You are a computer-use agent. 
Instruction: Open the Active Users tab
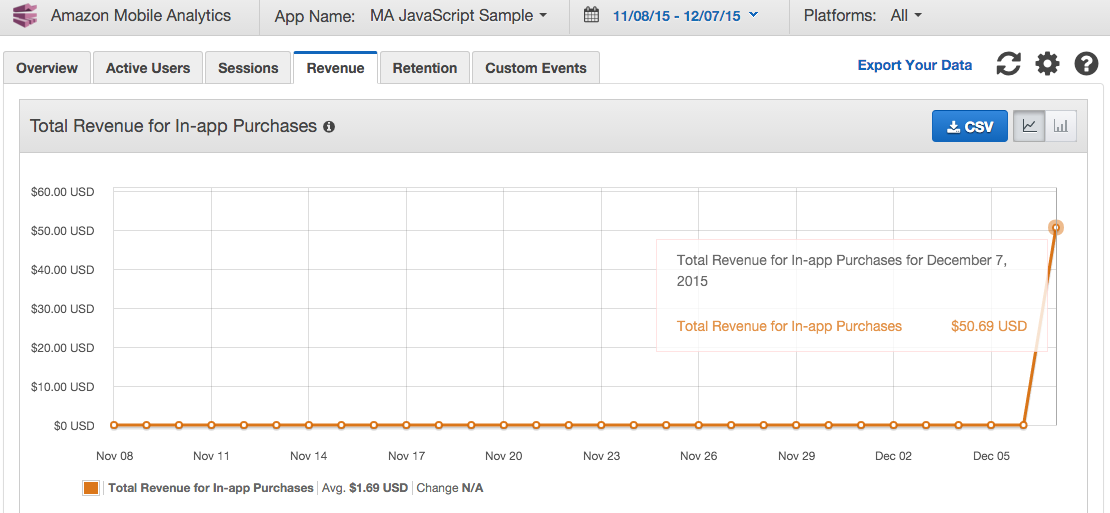tap(148, 68)
